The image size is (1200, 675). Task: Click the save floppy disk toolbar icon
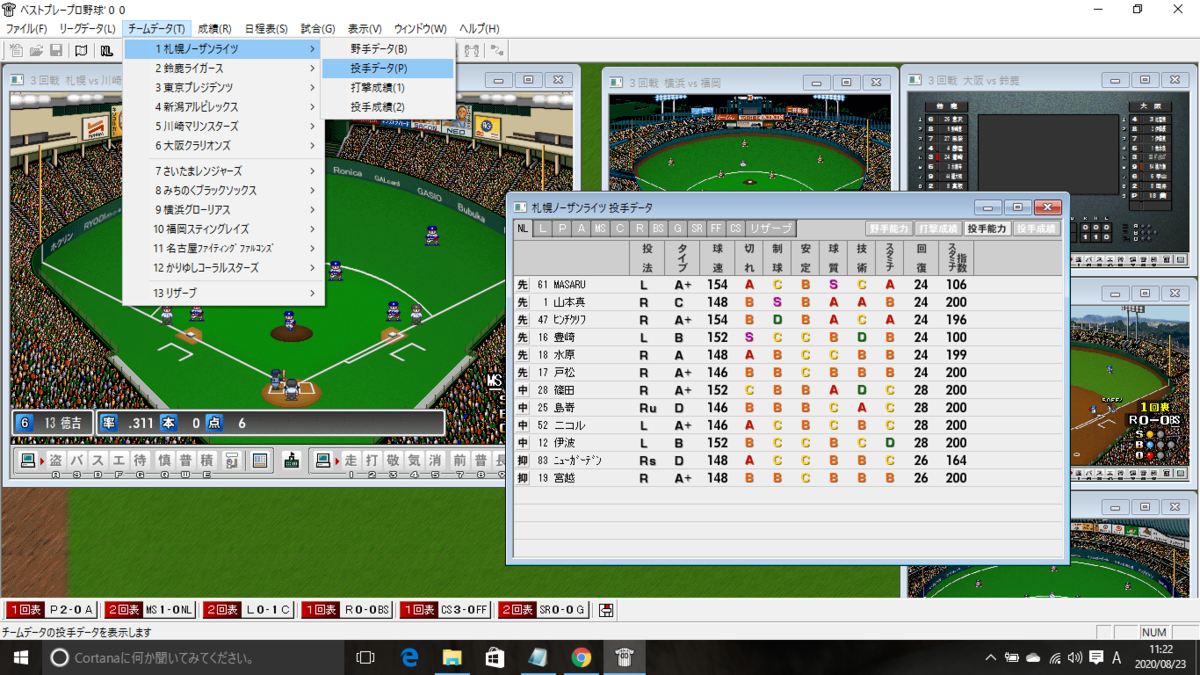click(56, 50)
